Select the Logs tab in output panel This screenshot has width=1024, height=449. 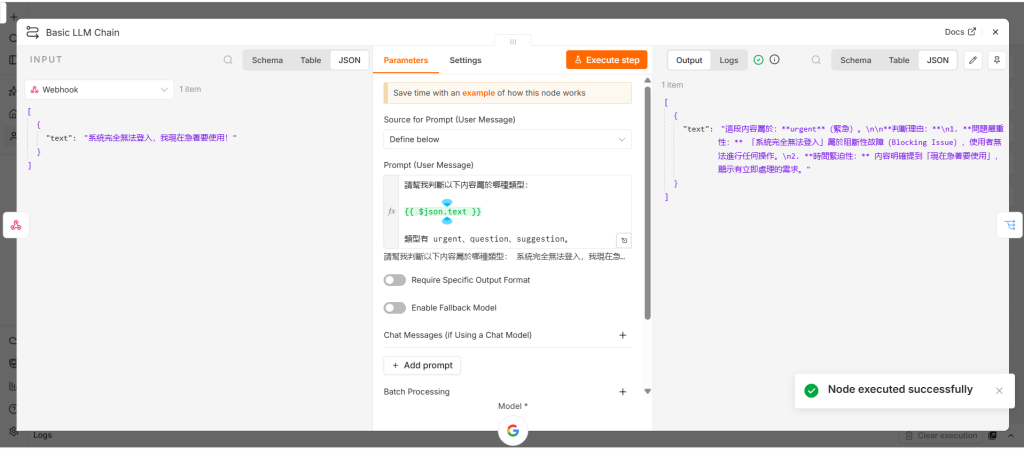(x=729, y=60)
